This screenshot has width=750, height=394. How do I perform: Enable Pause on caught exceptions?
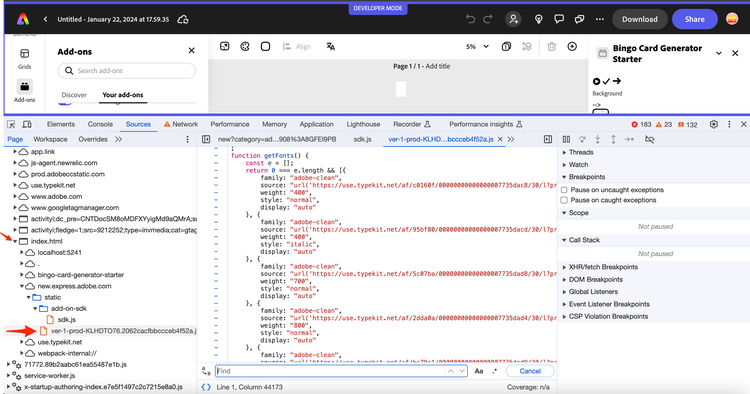pyautogui.click(x=564, y=200)
